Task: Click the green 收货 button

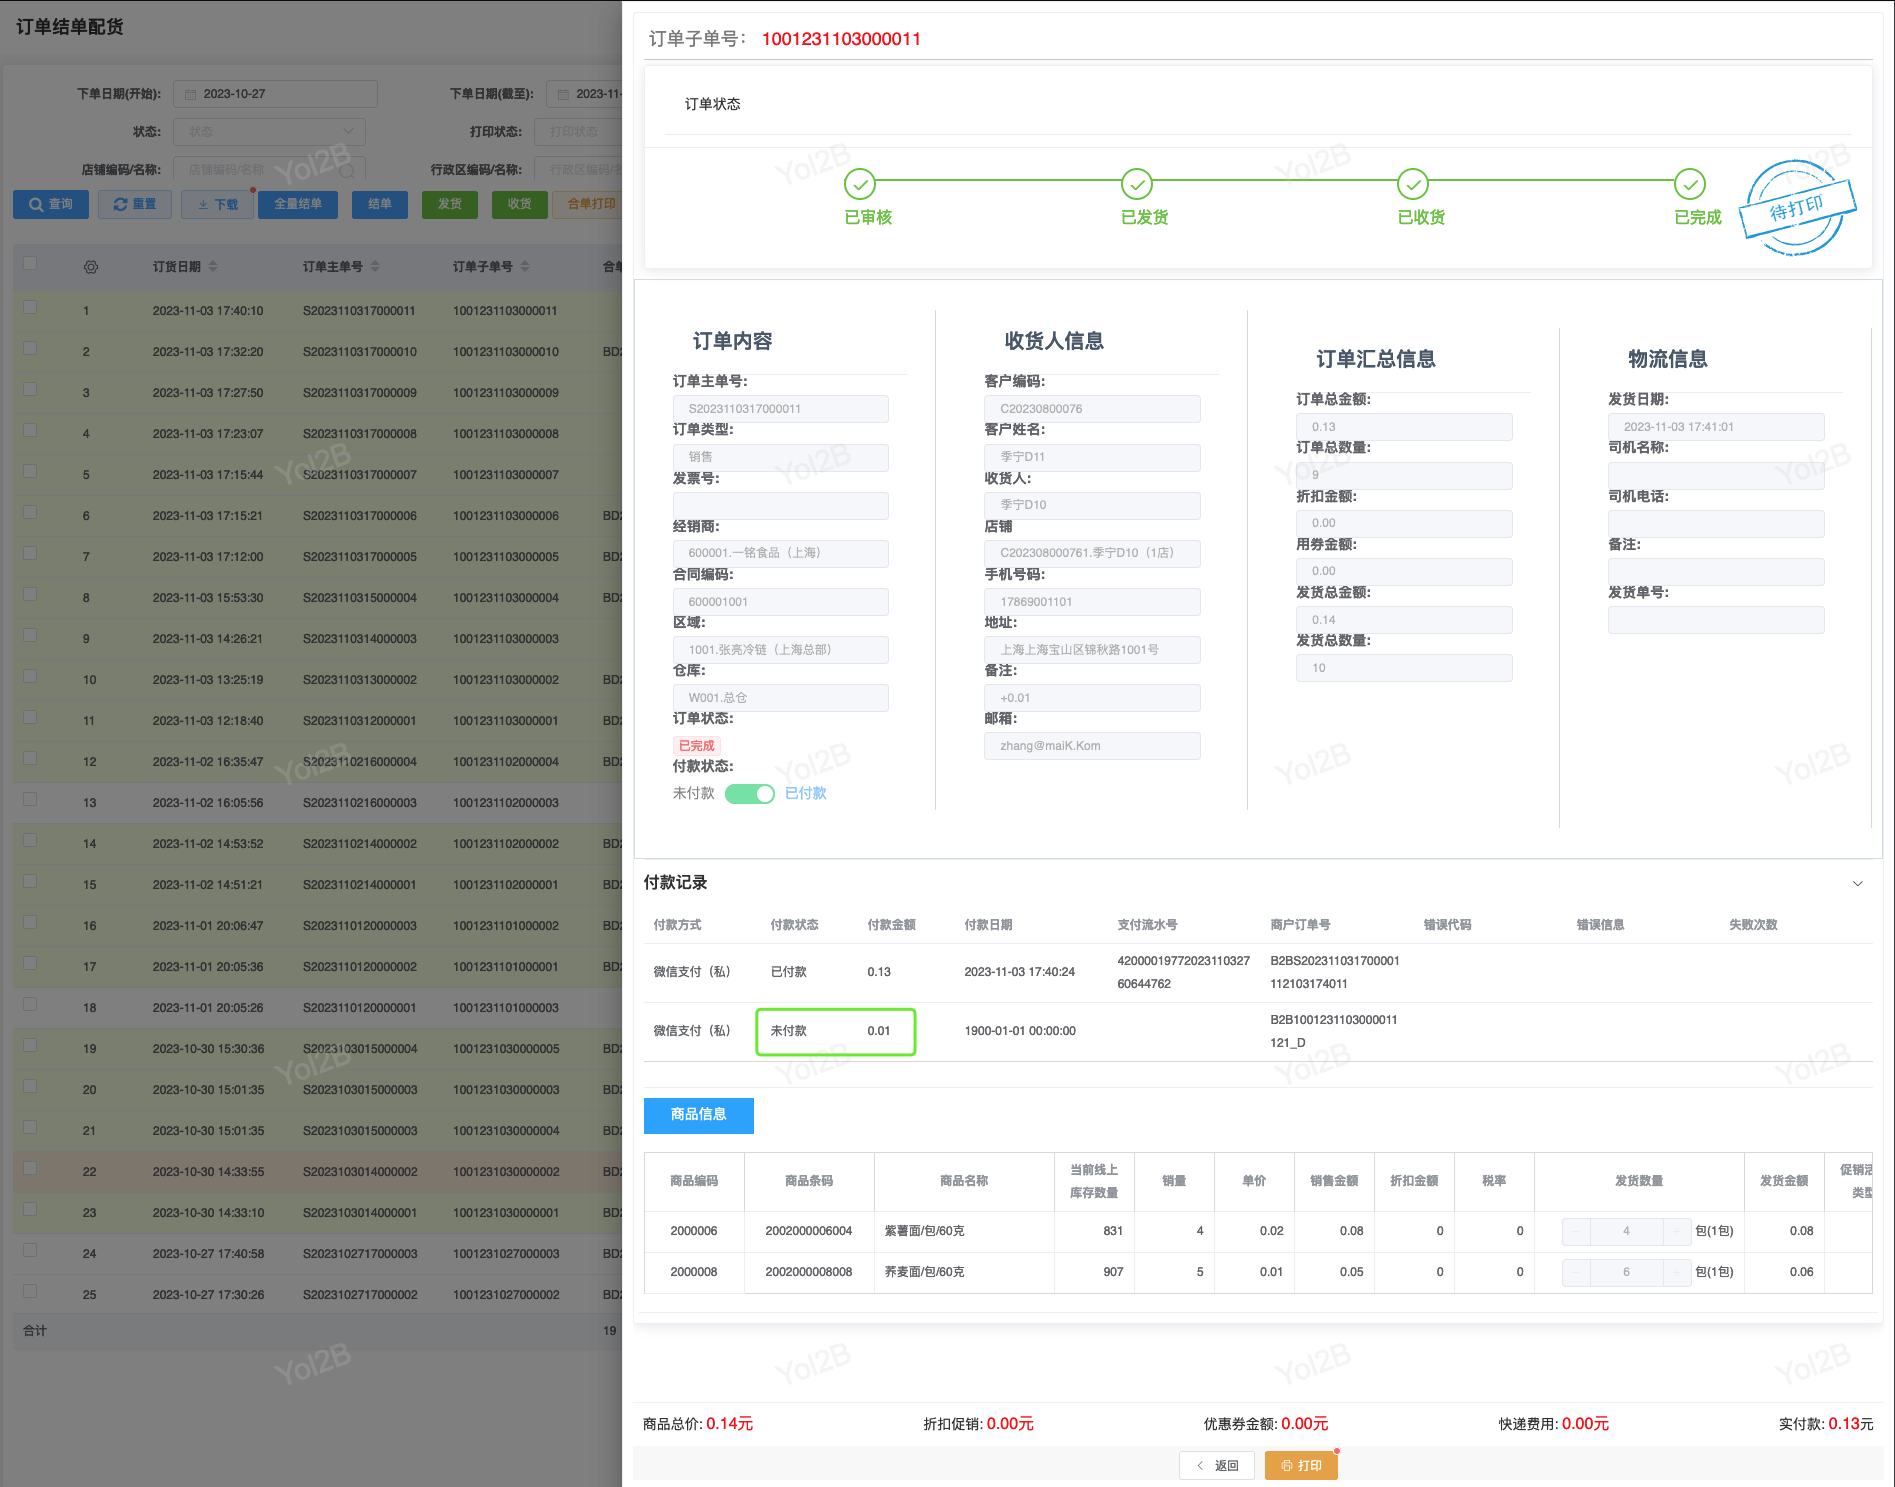Action: pos(520,204)
